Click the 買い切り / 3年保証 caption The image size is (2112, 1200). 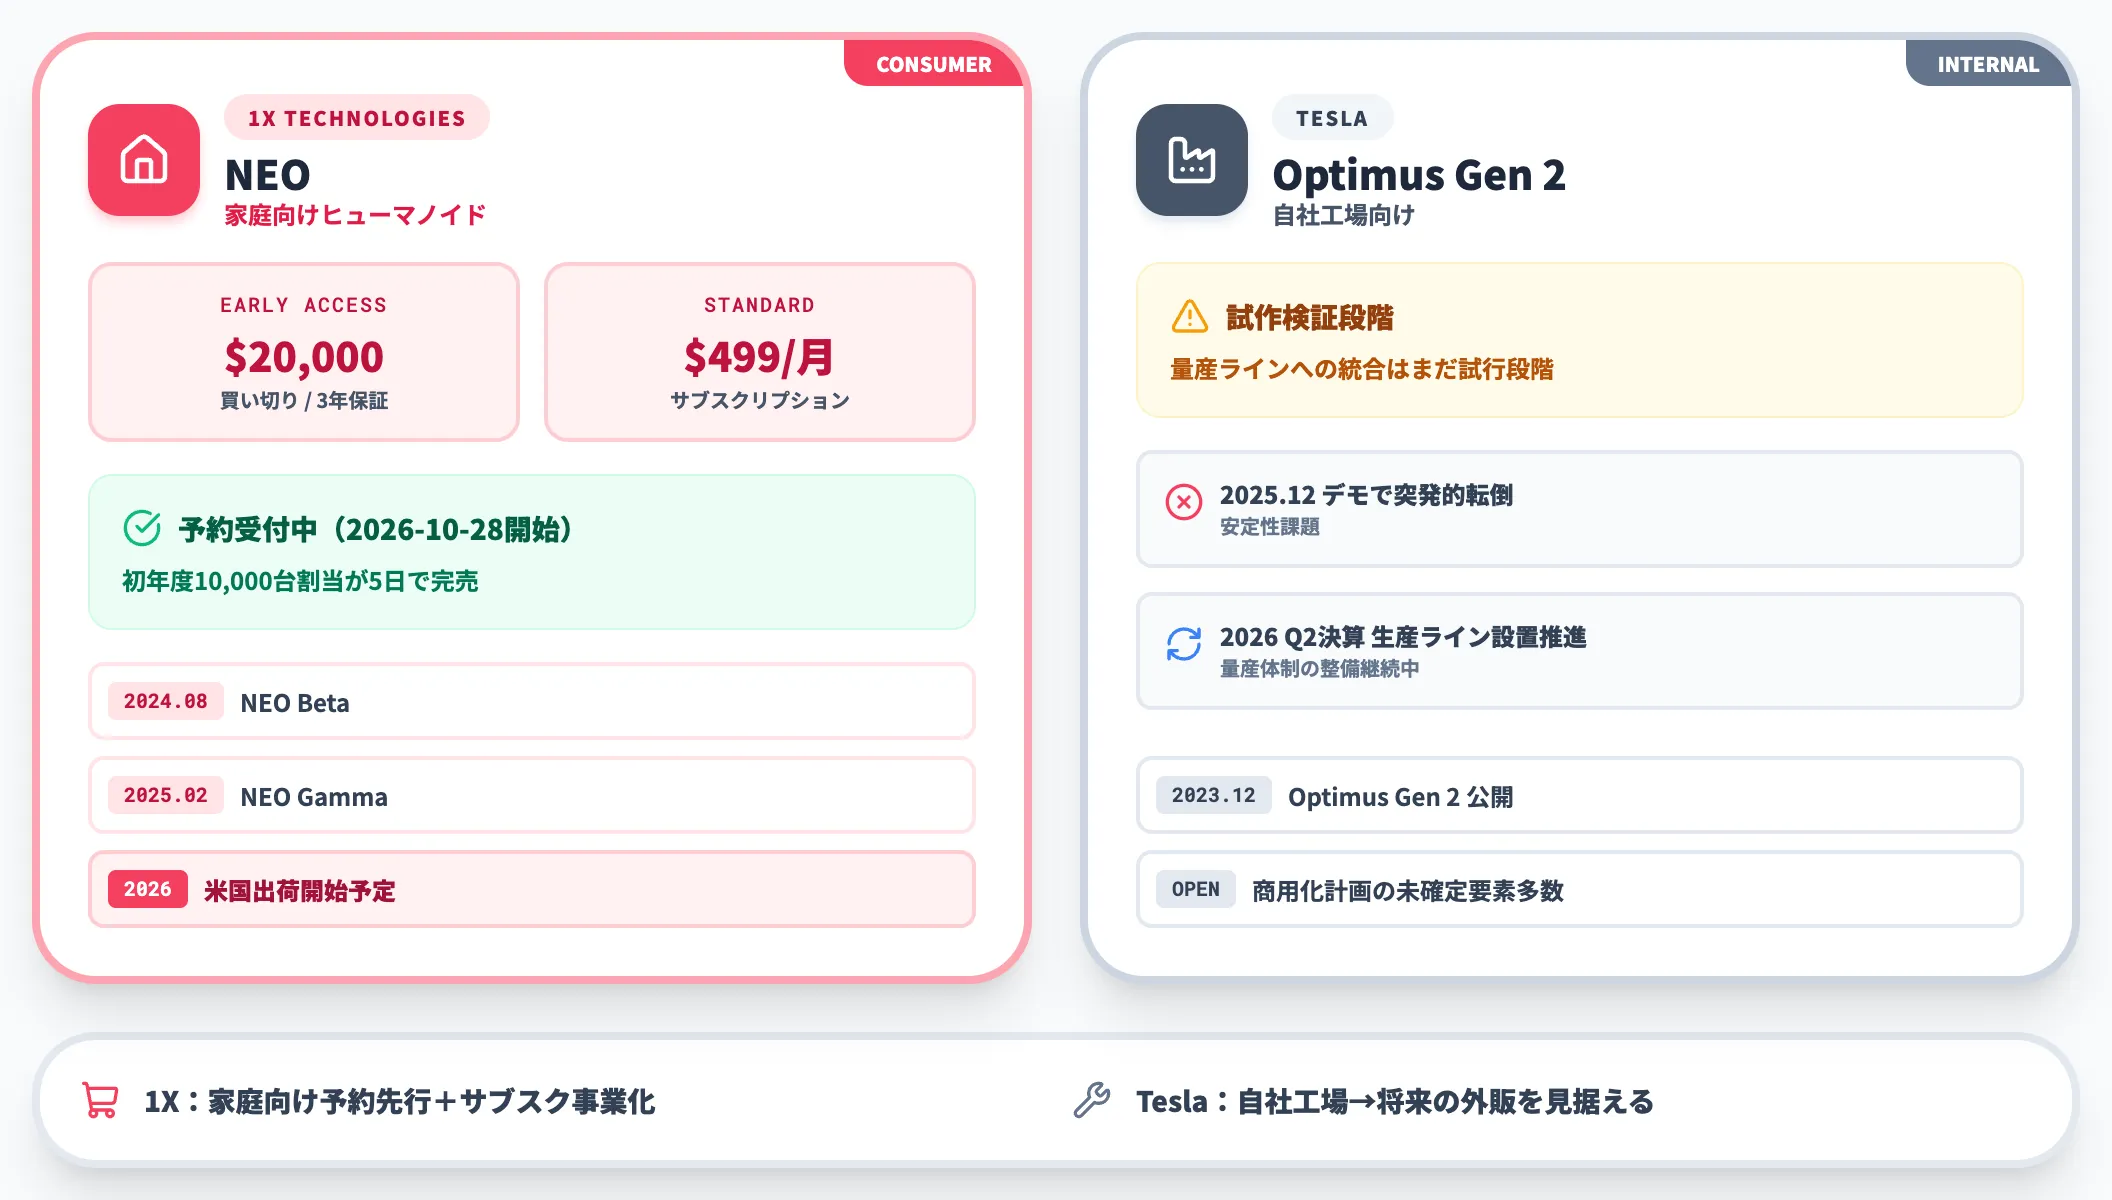coord(304,400)
